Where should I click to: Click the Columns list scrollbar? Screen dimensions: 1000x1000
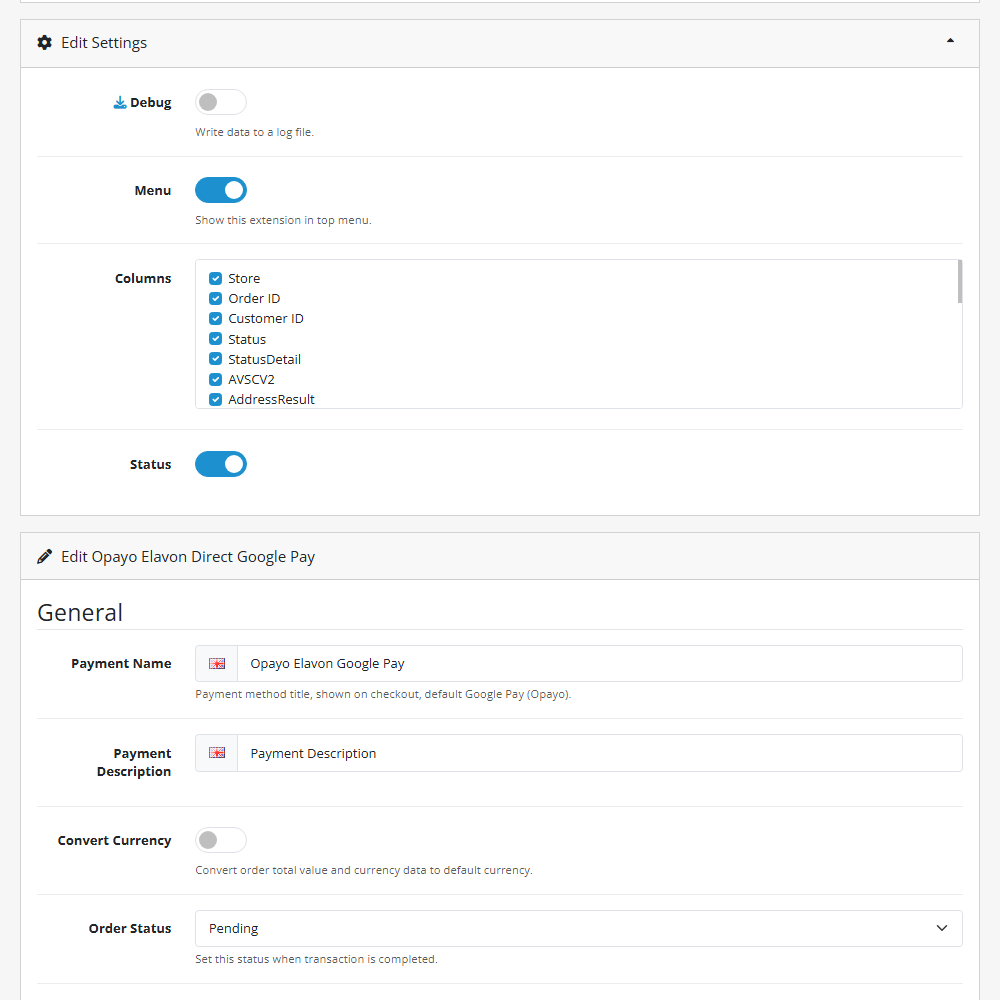tap(960, 282)
